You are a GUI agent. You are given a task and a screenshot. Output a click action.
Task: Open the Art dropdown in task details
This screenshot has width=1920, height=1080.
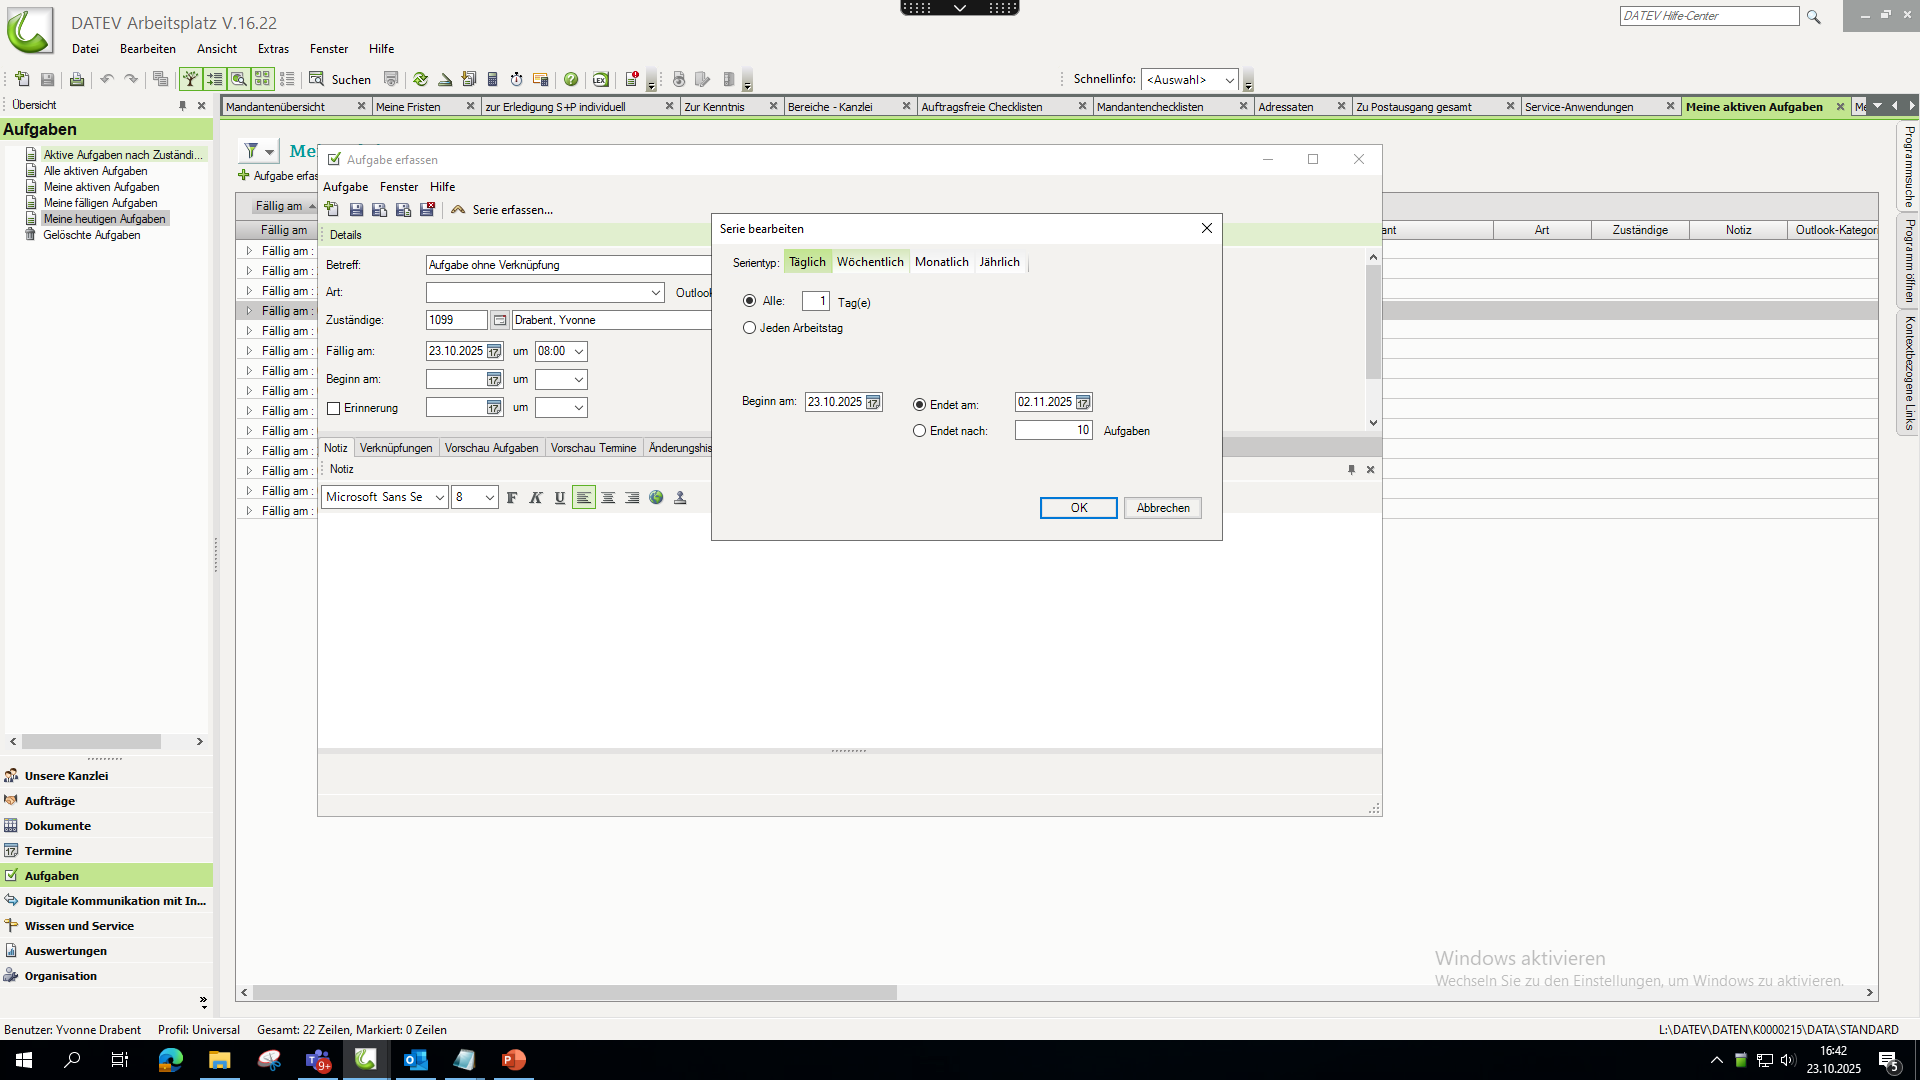point(655,293)
